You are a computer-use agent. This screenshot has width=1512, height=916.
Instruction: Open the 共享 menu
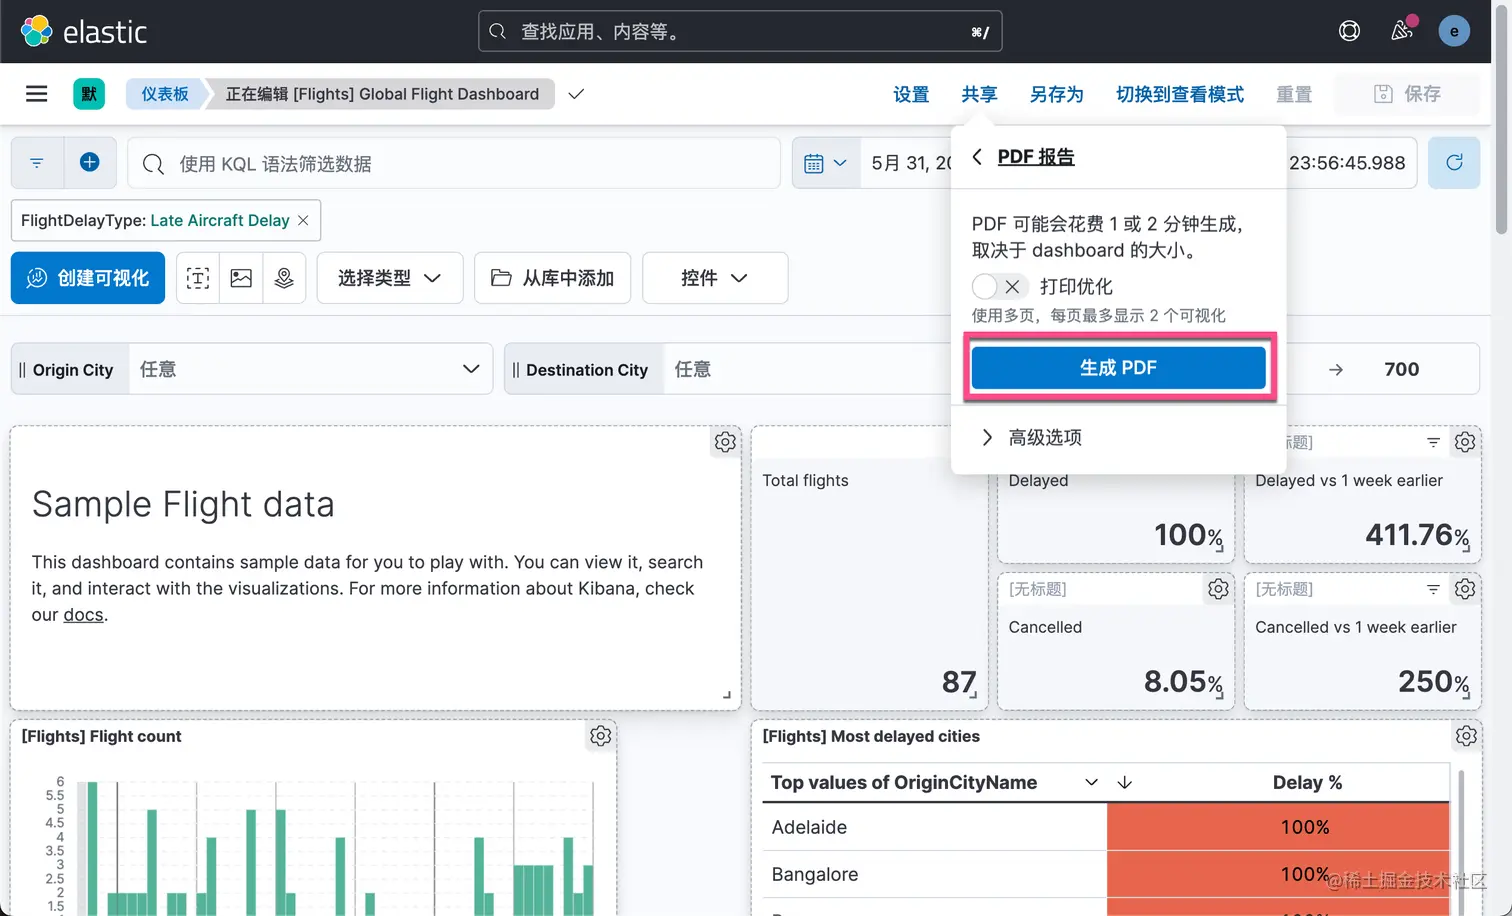(979, 94)
